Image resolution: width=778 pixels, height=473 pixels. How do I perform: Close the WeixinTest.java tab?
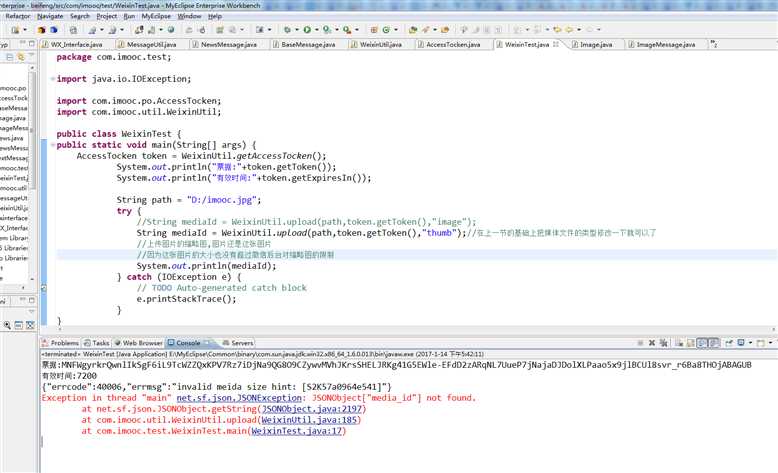click(x=556, y=44)
